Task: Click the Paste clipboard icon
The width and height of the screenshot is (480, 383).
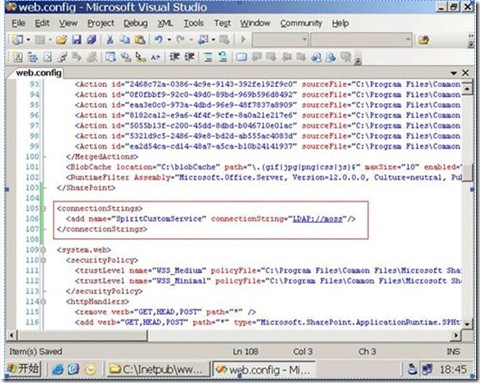Action: (140, 40)
